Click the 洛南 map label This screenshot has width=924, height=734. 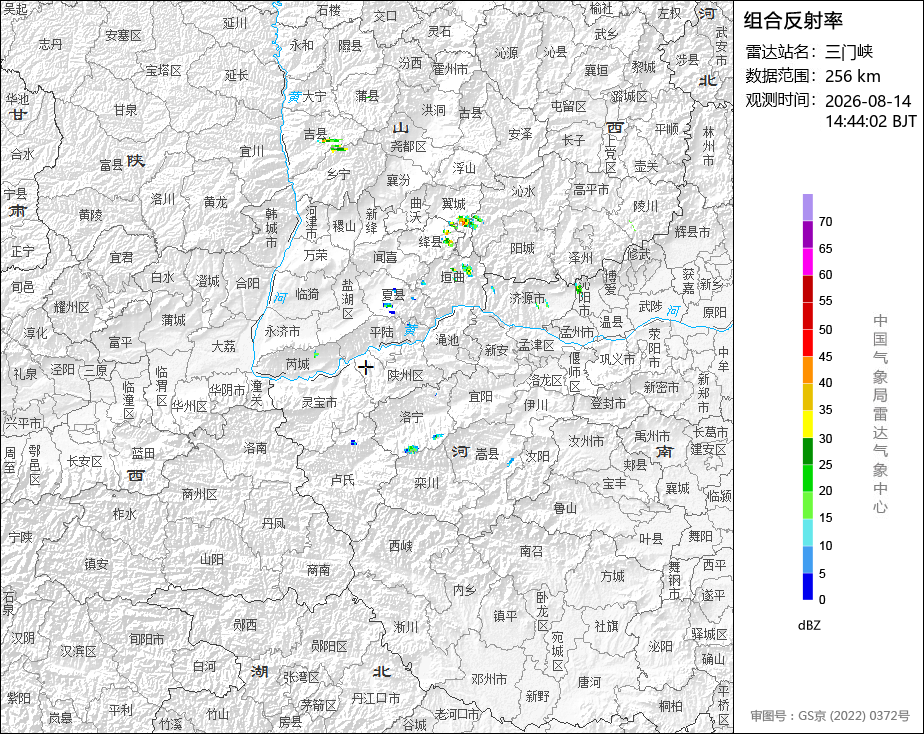[255, 448]
